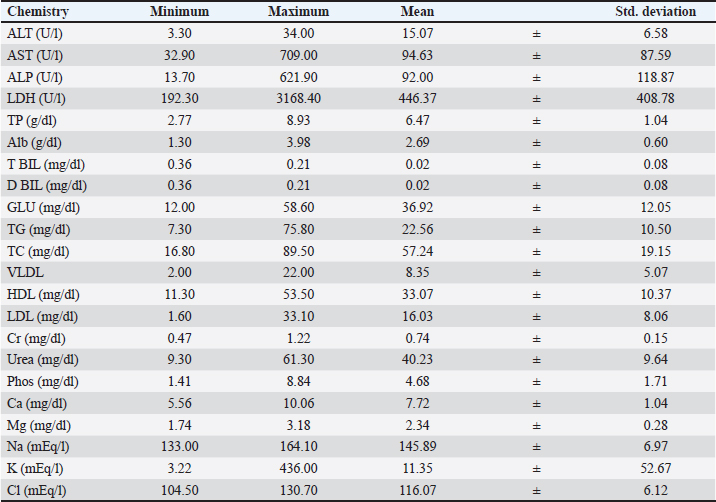Image resolution: width=716 pixels, height=502 pixels.
Task: Select the Phos (mg/dl) row label
Action: point(44,382)
